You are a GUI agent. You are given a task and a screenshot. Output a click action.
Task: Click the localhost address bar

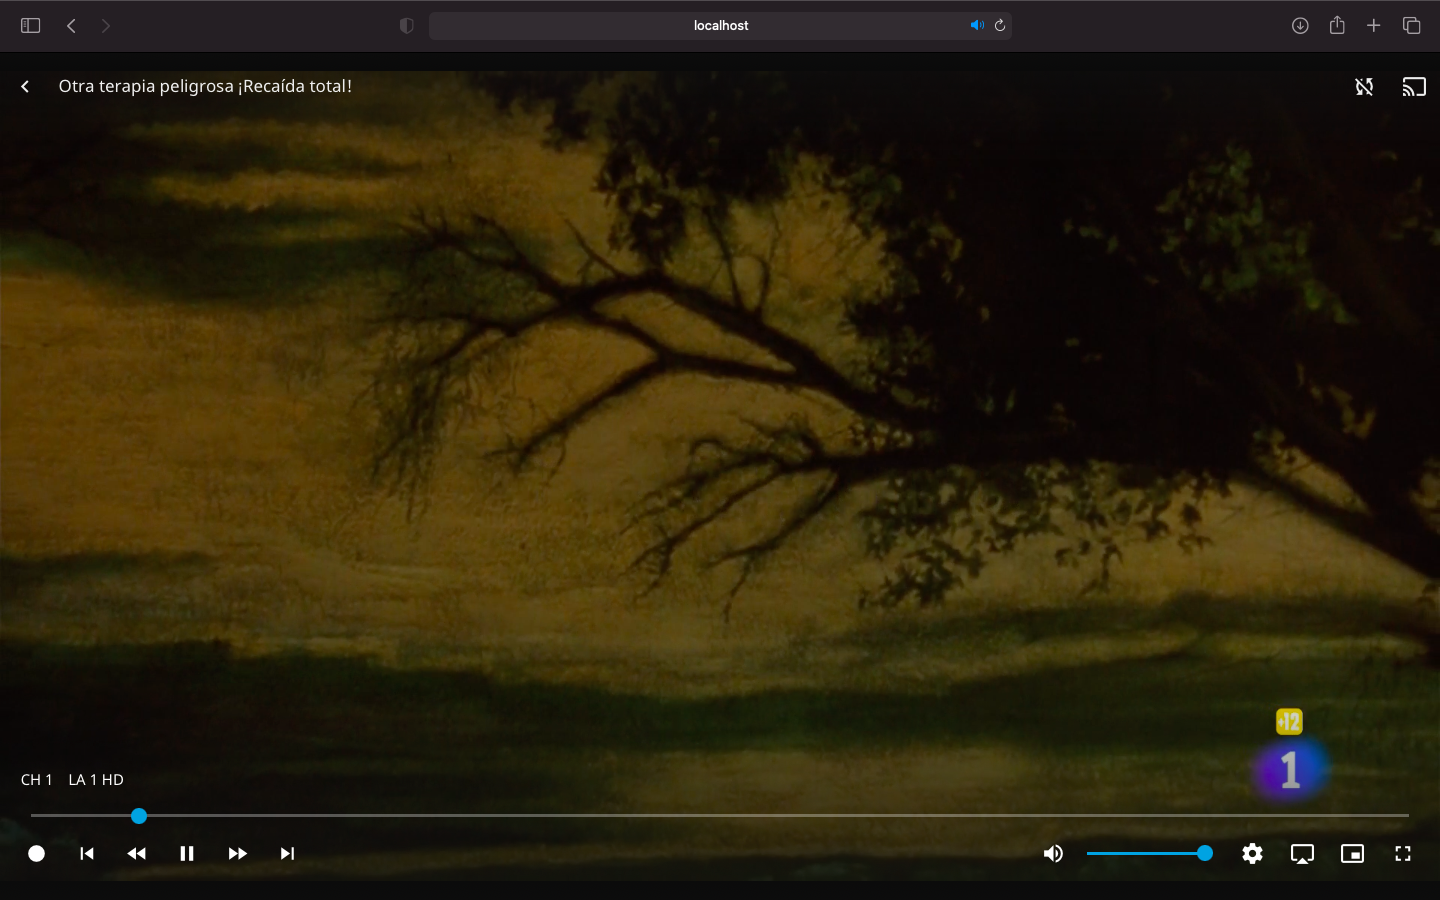720,25
